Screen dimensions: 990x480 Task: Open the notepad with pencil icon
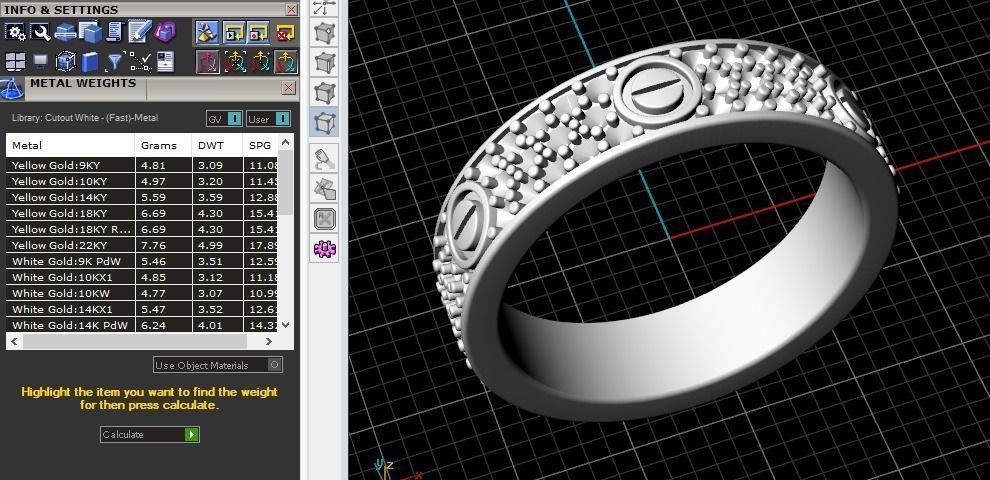tap(140, 32)
